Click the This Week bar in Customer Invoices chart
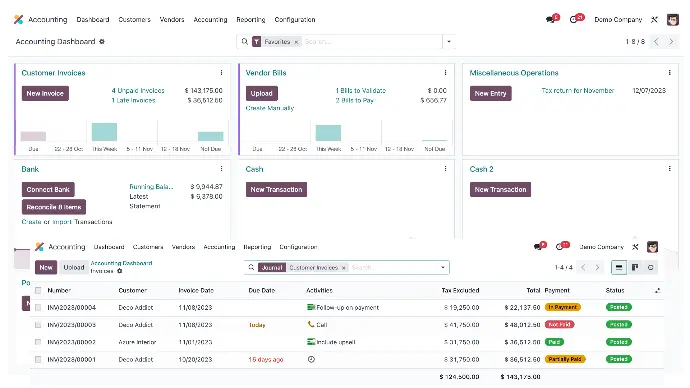 tap(104, 132)
